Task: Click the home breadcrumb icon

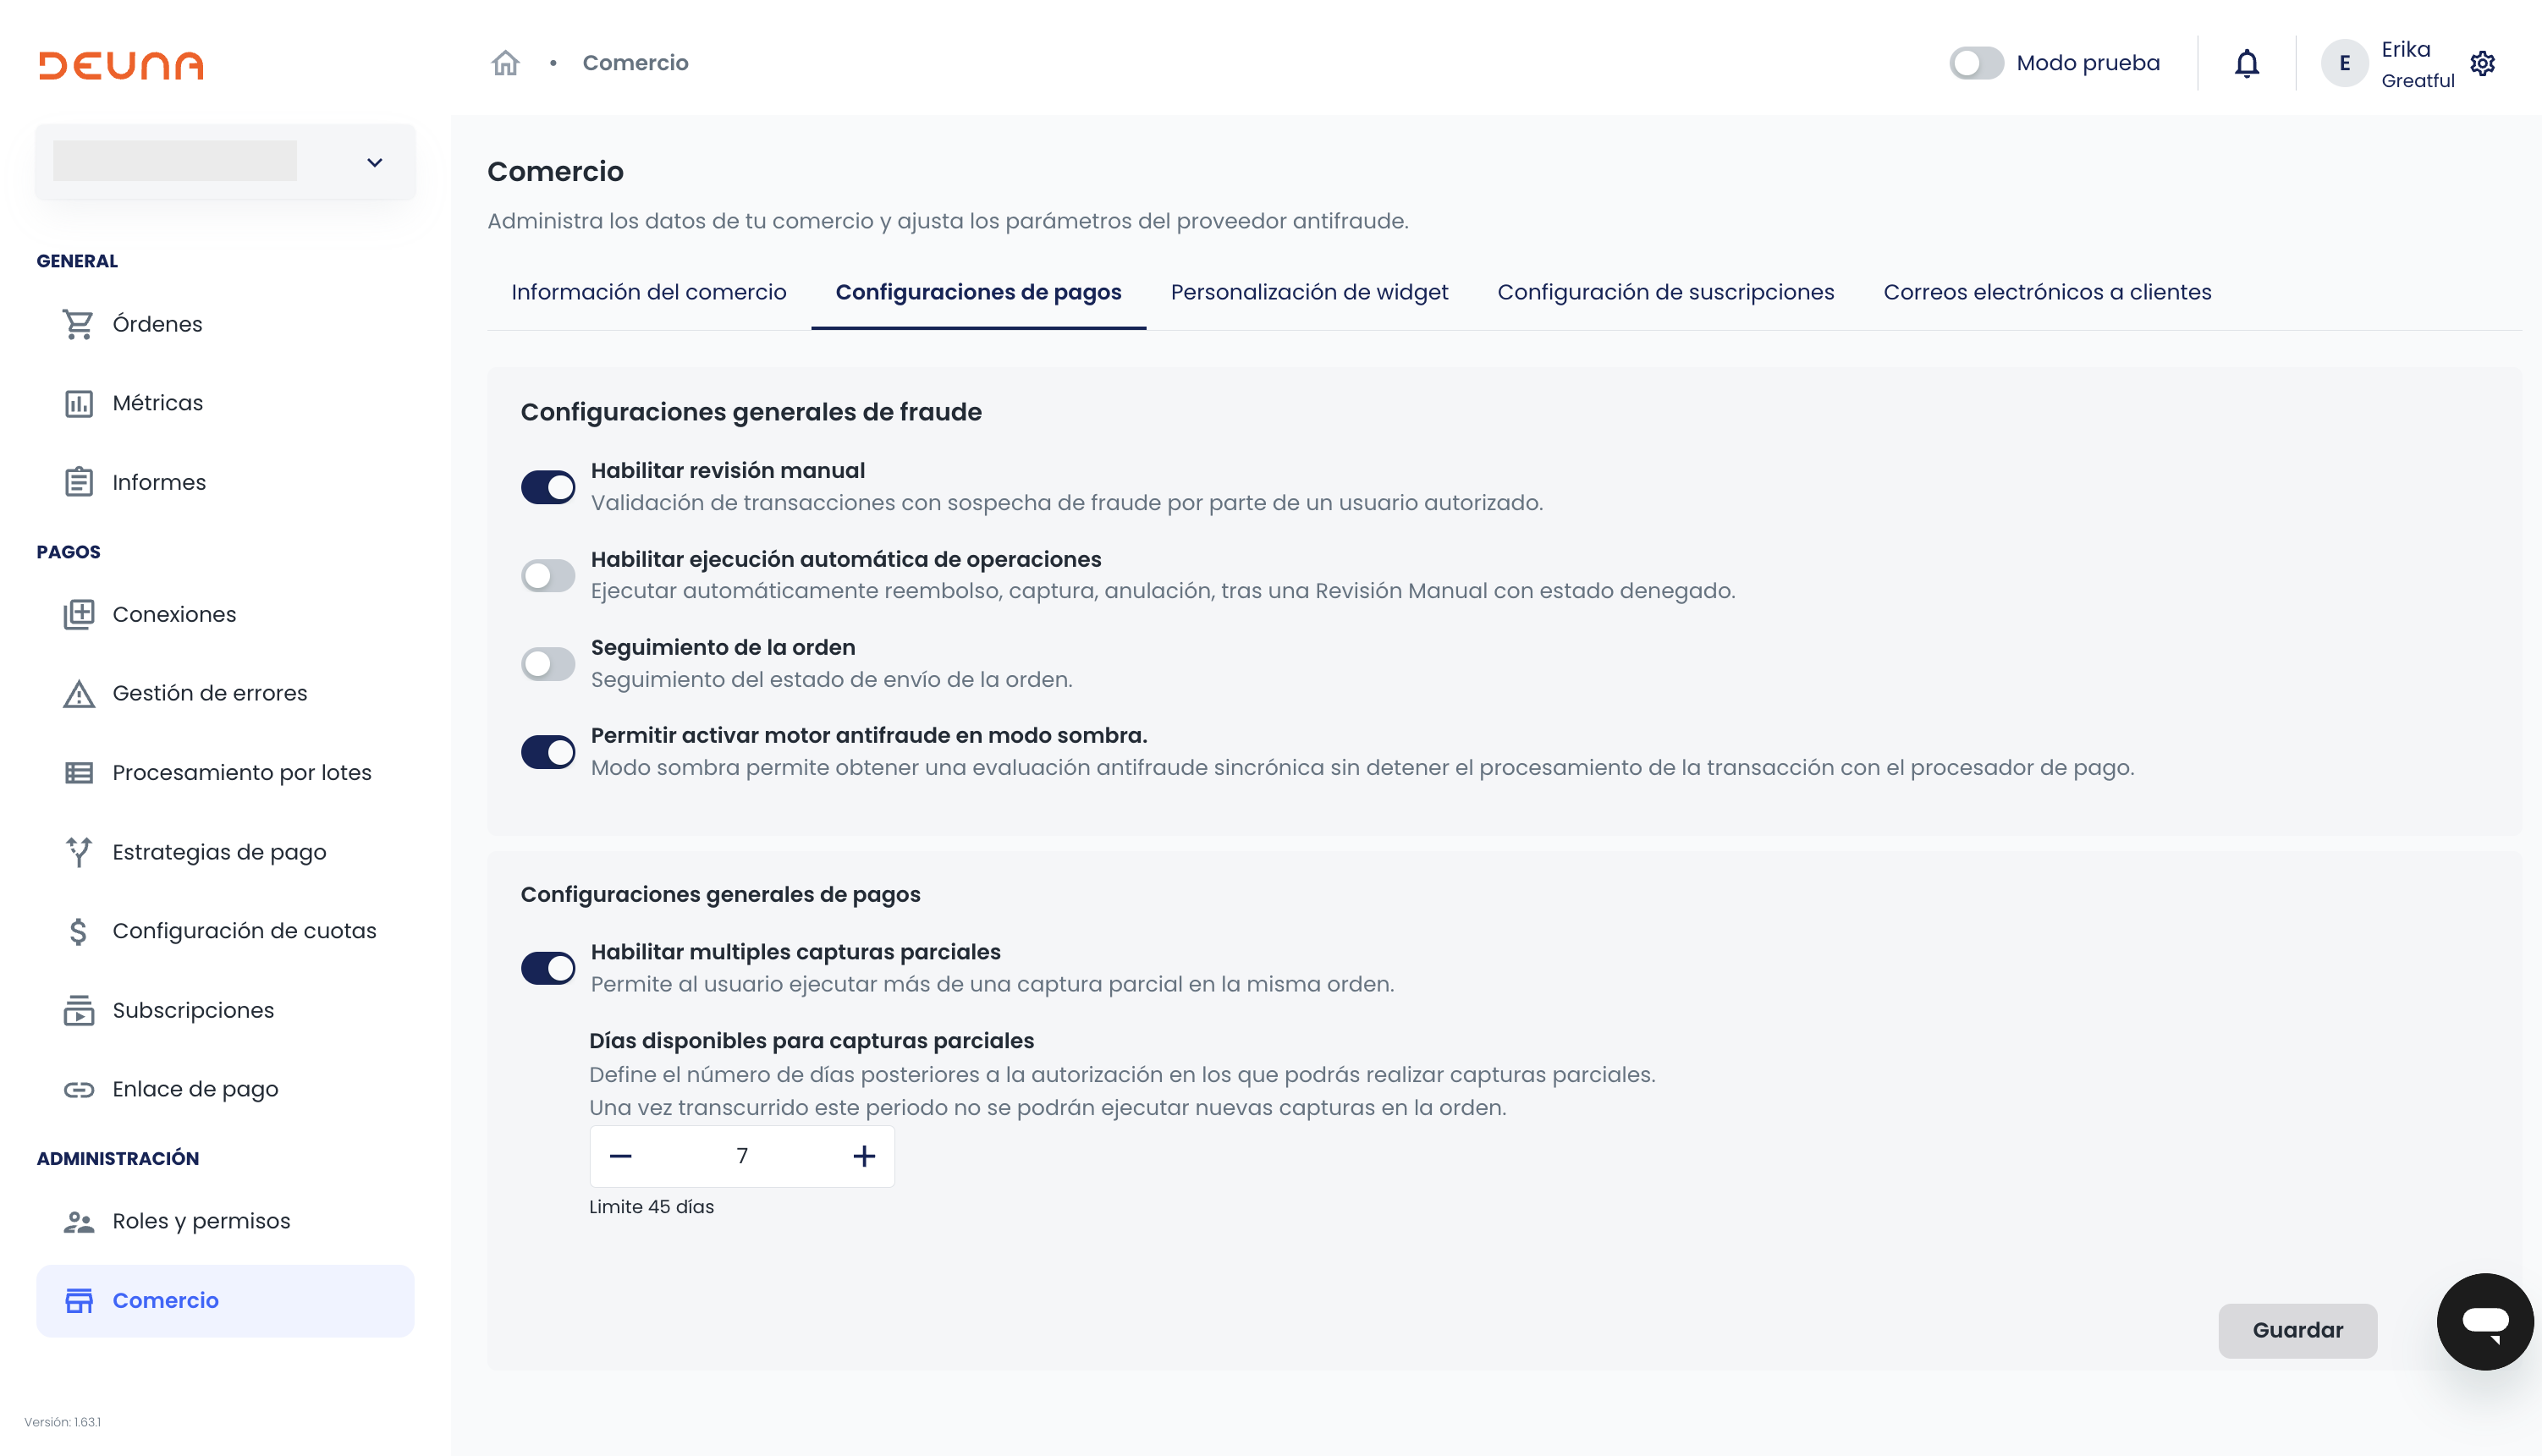Action: click(505, 63)
